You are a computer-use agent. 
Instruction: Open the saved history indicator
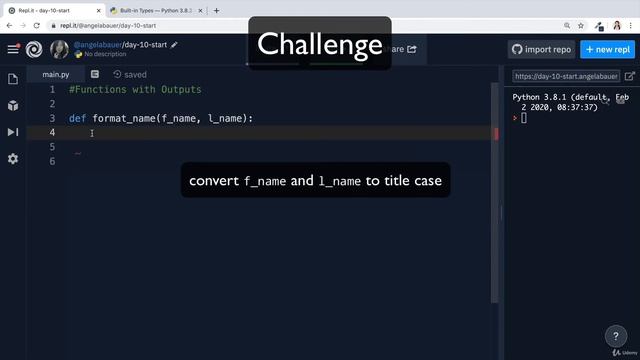(130, 74)
